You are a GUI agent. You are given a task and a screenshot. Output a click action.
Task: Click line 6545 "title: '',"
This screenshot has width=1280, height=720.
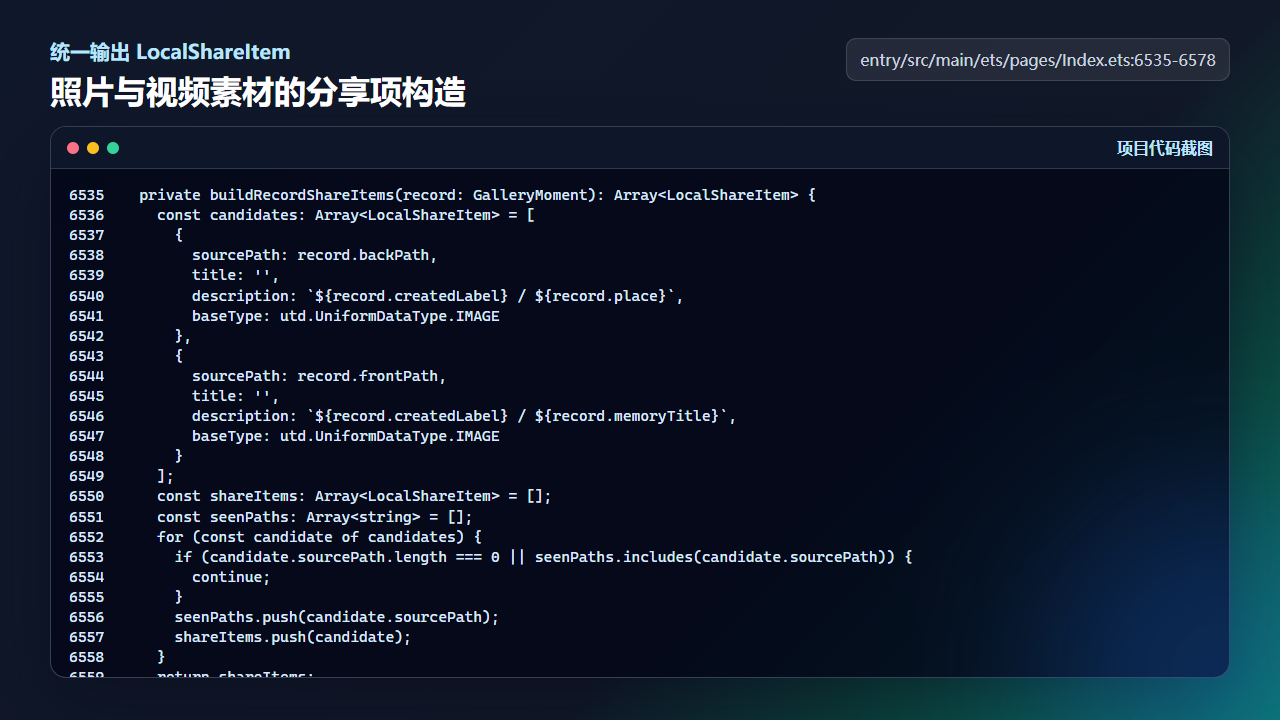236,396
